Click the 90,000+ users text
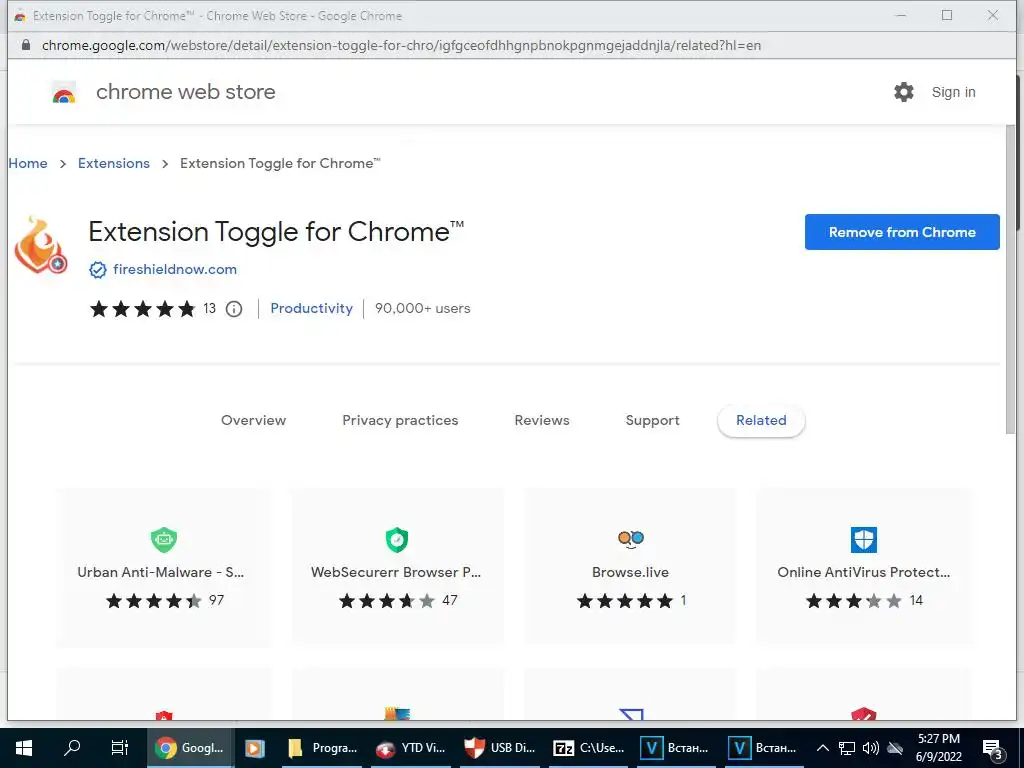This screenshot has width=1024, height=768. coord(423,308)
